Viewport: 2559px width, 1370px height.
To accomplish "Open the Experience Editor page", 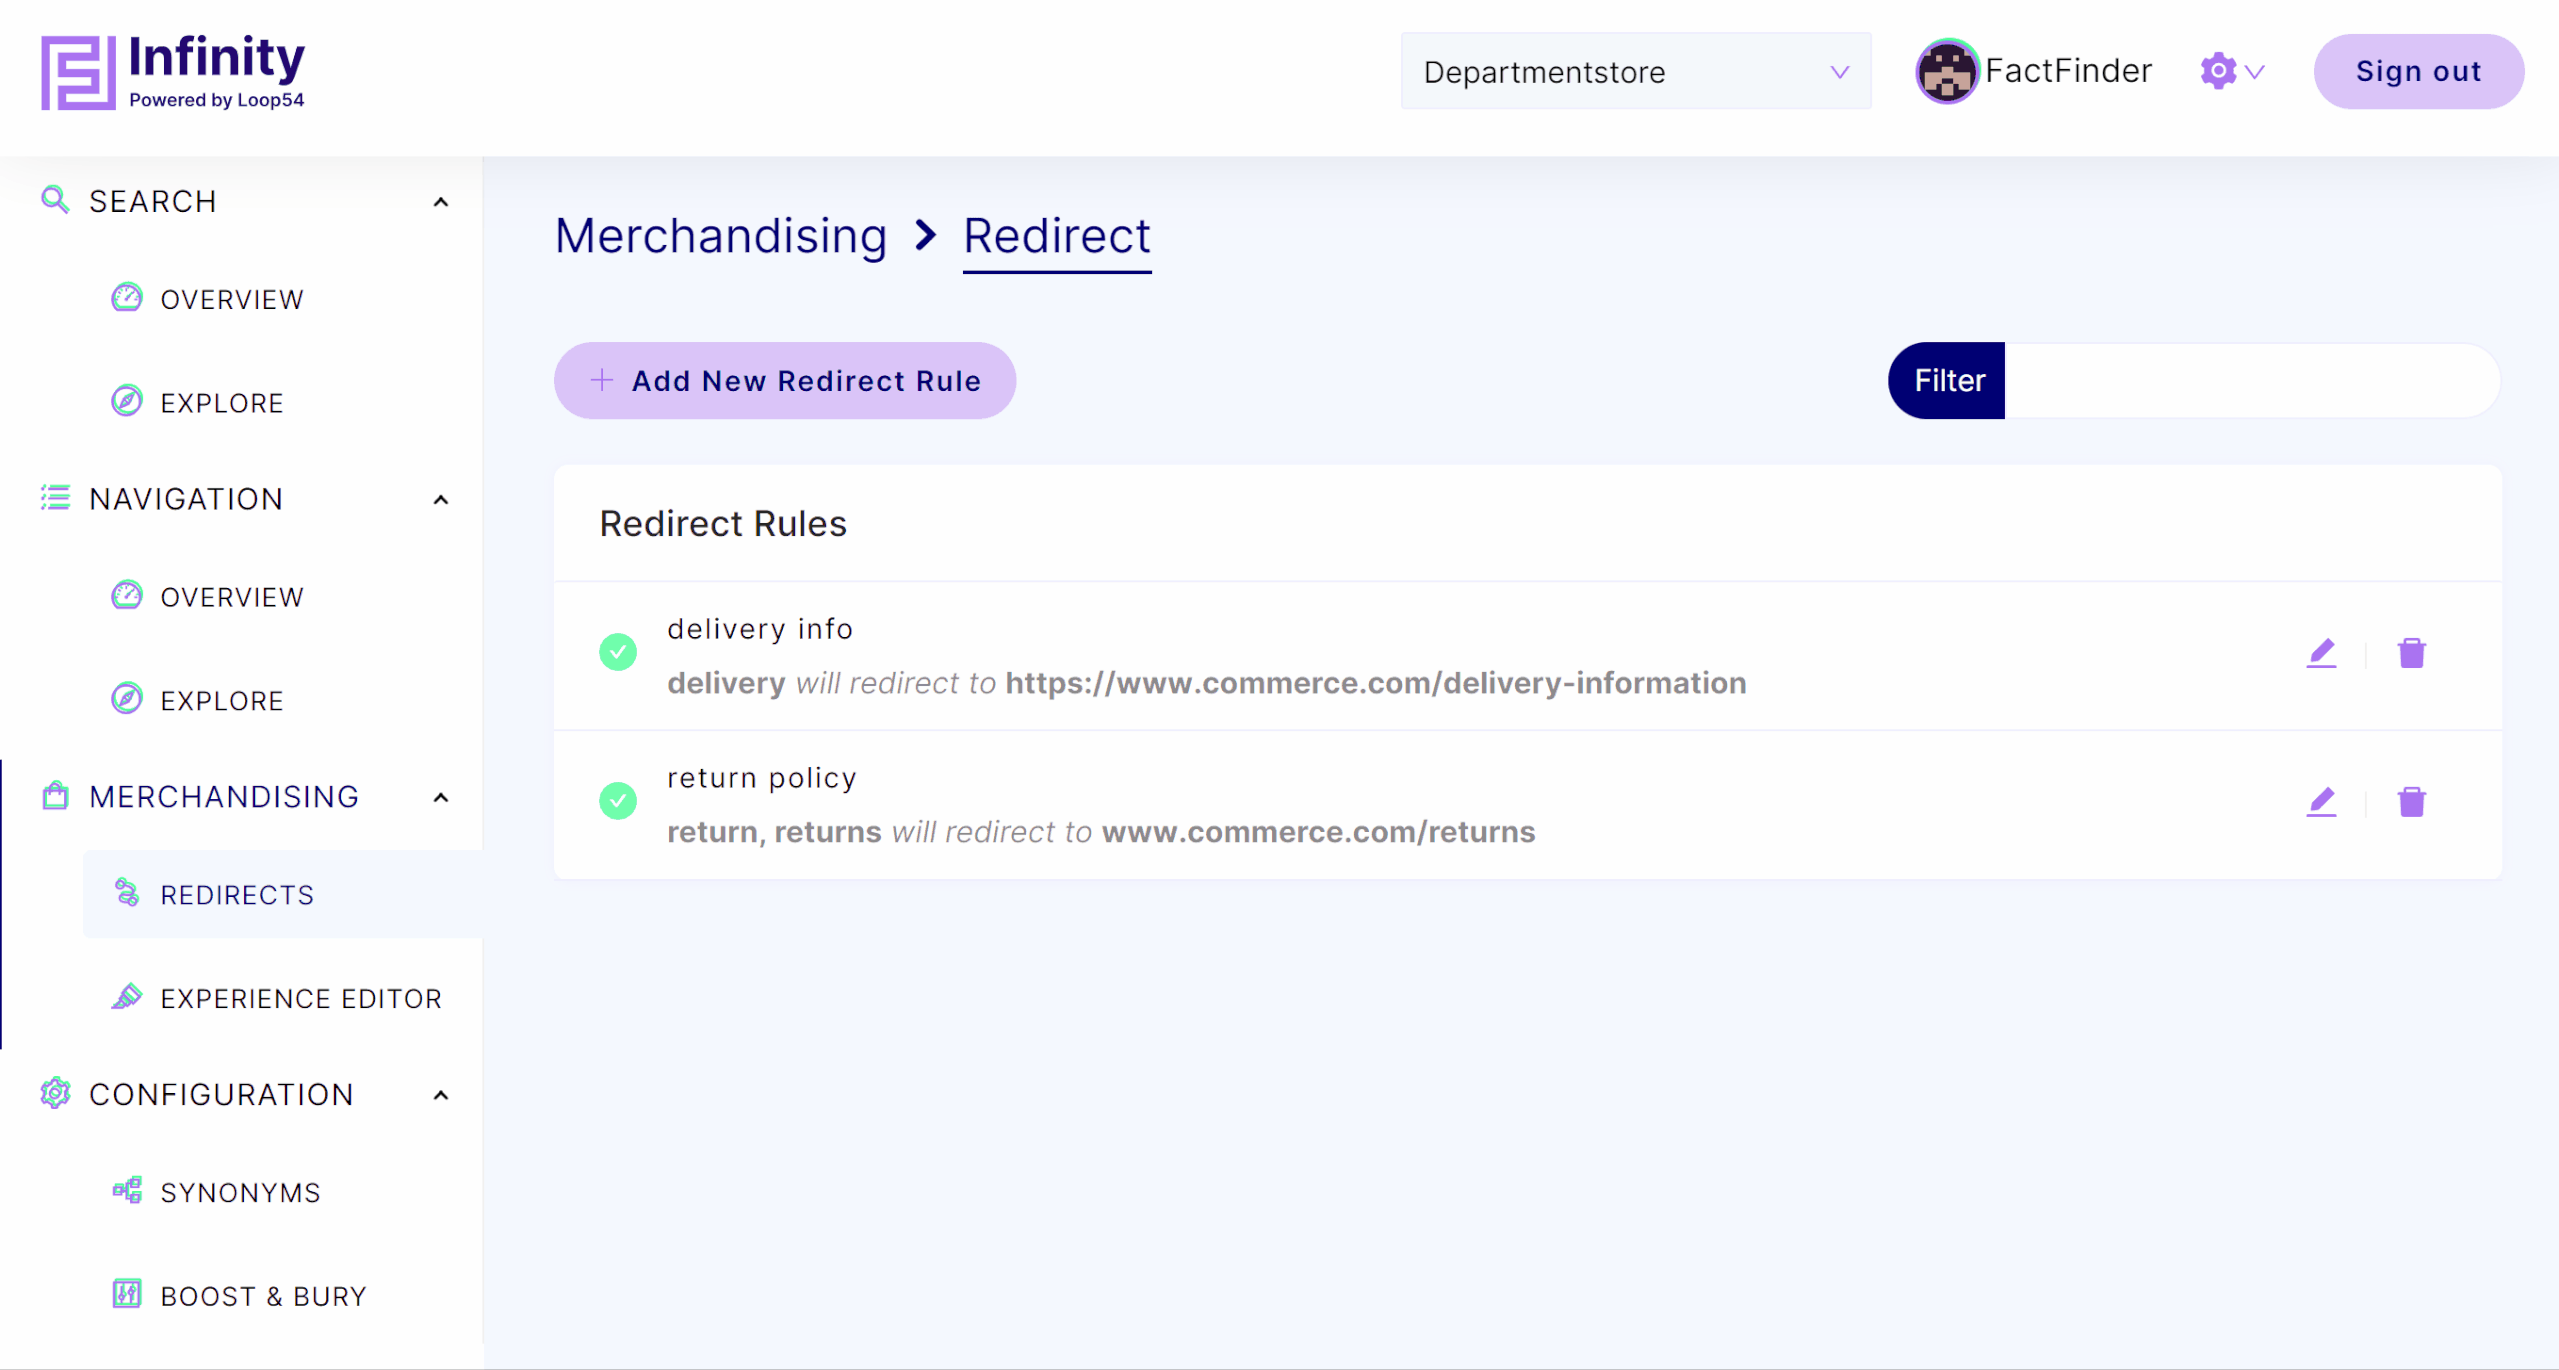I will point(277,998).
